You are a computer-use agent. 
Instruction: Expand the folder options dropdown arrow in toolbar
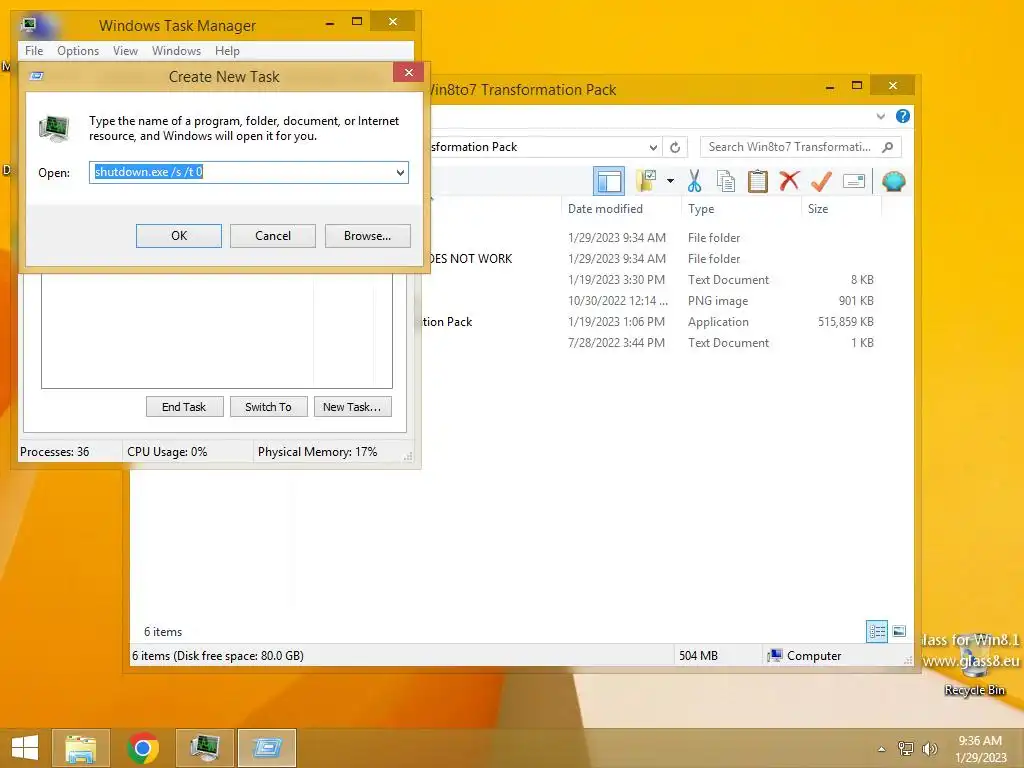pyautogui.click(x=670, y=181)
